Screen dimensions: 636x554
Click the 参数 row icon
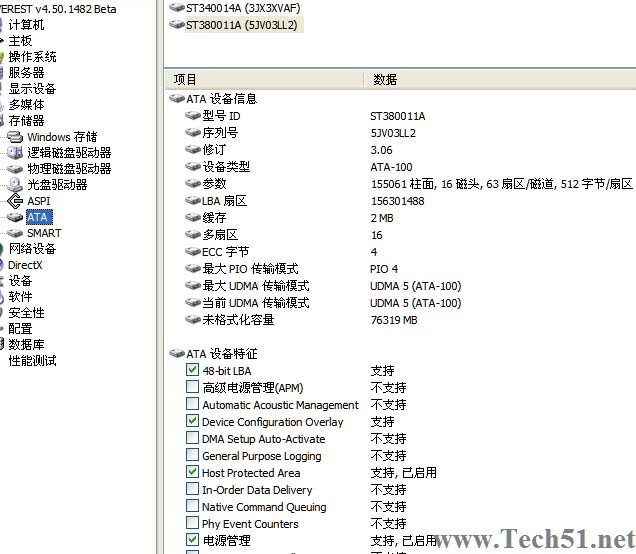(x=193, y=183)
